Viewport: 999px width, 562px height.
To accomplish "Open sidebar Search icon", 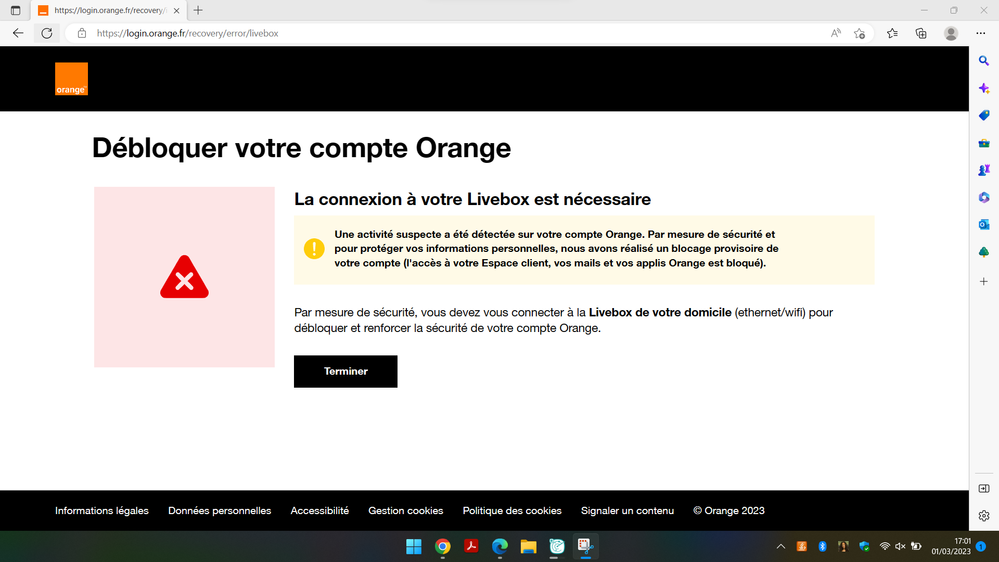I will pyautogui.click(x=984, y=61).
